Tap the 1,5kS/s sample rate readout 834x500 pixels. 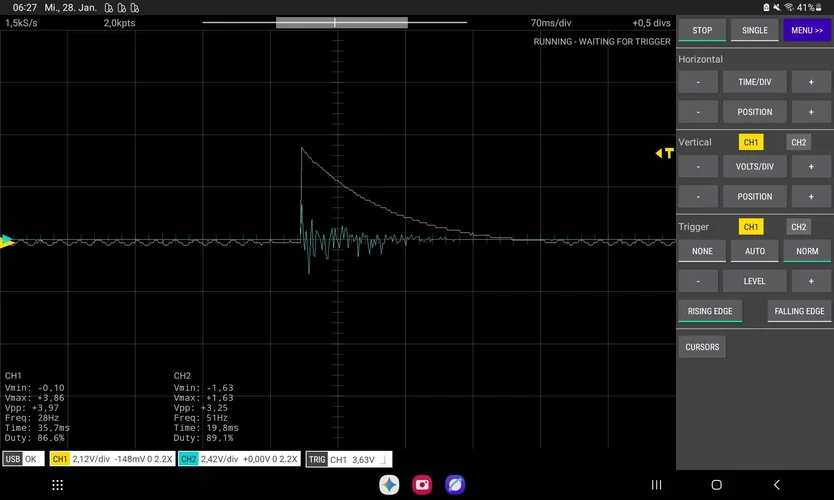coord(21,23)
